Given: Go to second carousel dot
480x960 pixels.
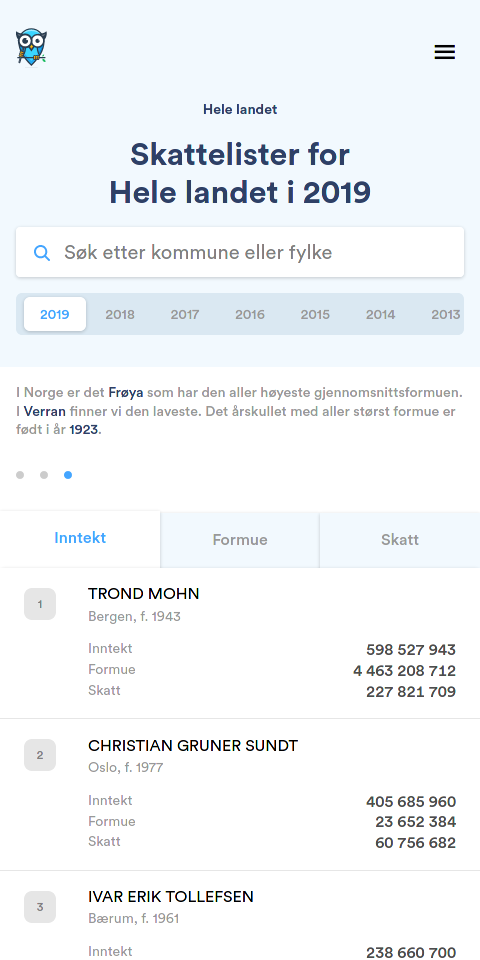Looking at the screenshot, I should (44, 474).
